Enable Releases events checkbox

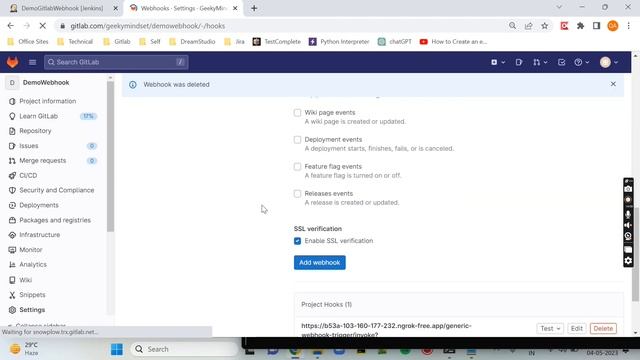(x=297, y=193)
